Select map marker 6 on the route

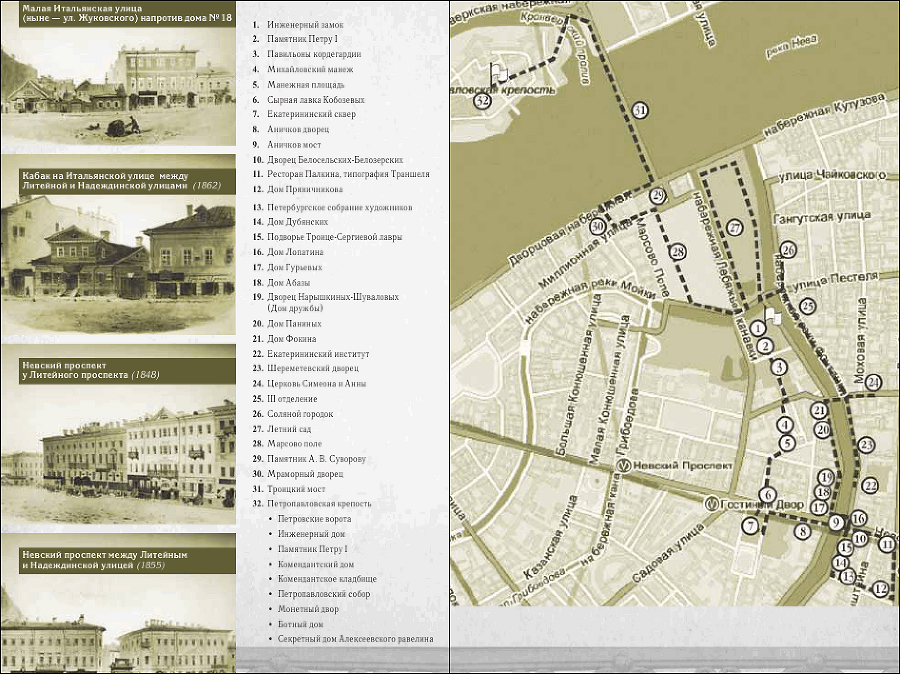(x=767, y=495)
